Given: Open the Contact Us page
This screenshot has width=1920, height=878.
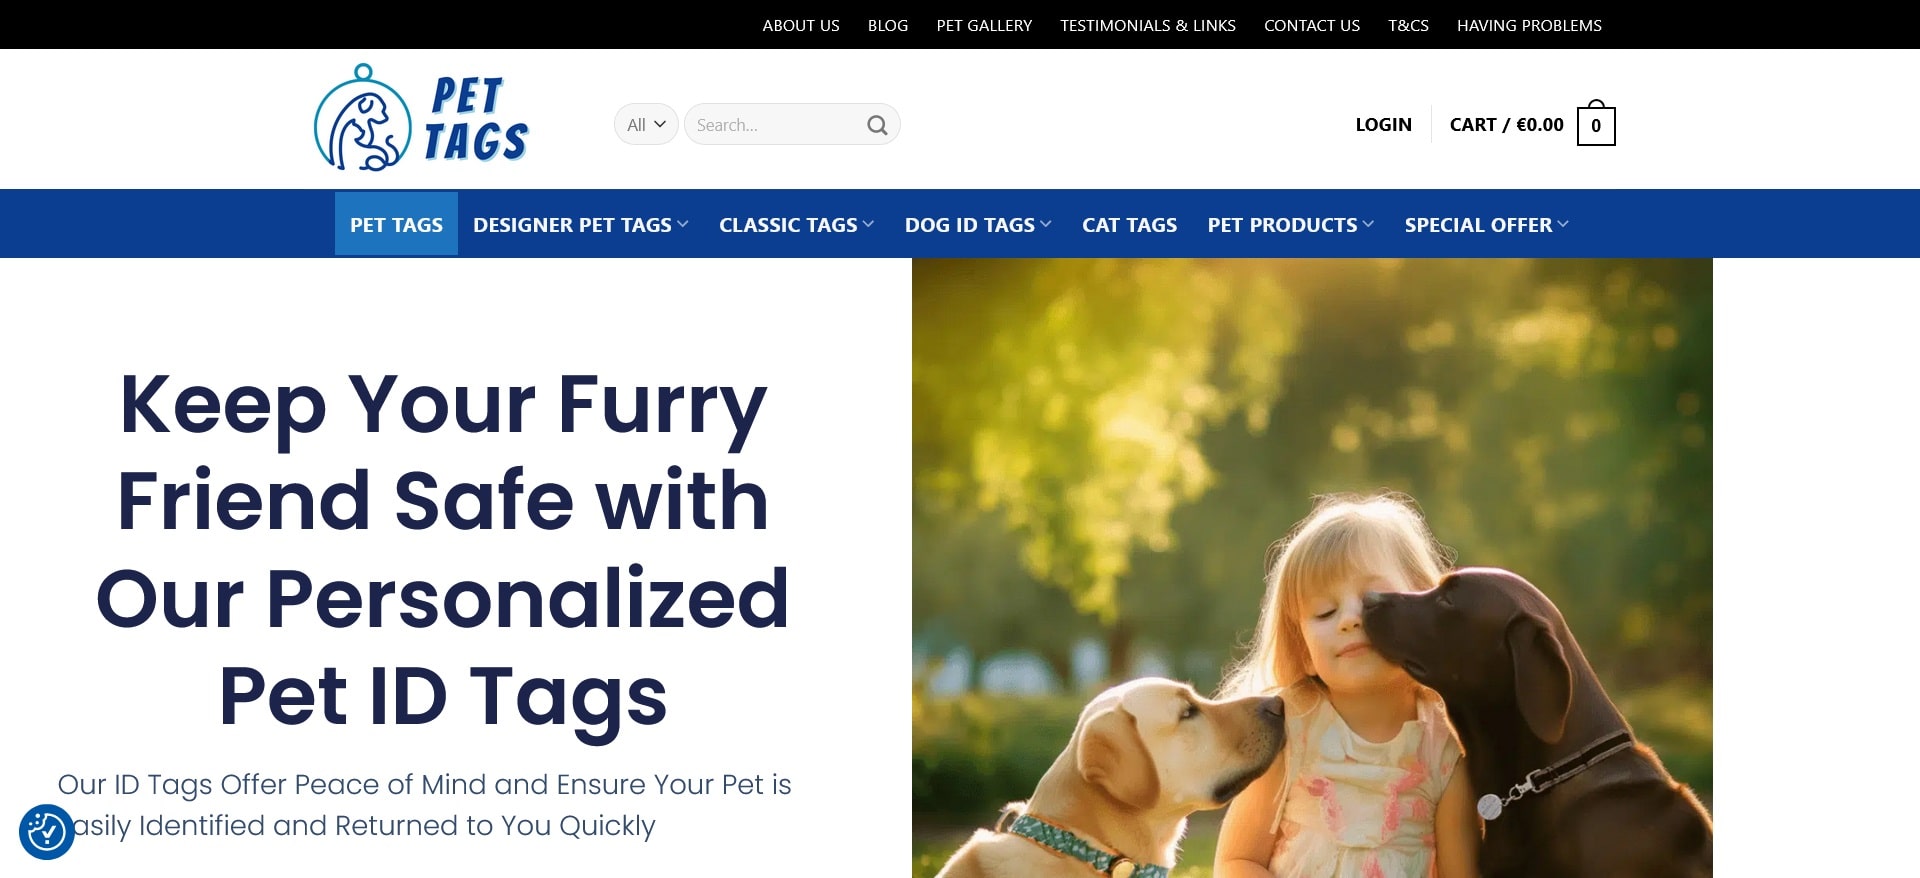Looking at the screenshot, I should (x=1312, y=25).
